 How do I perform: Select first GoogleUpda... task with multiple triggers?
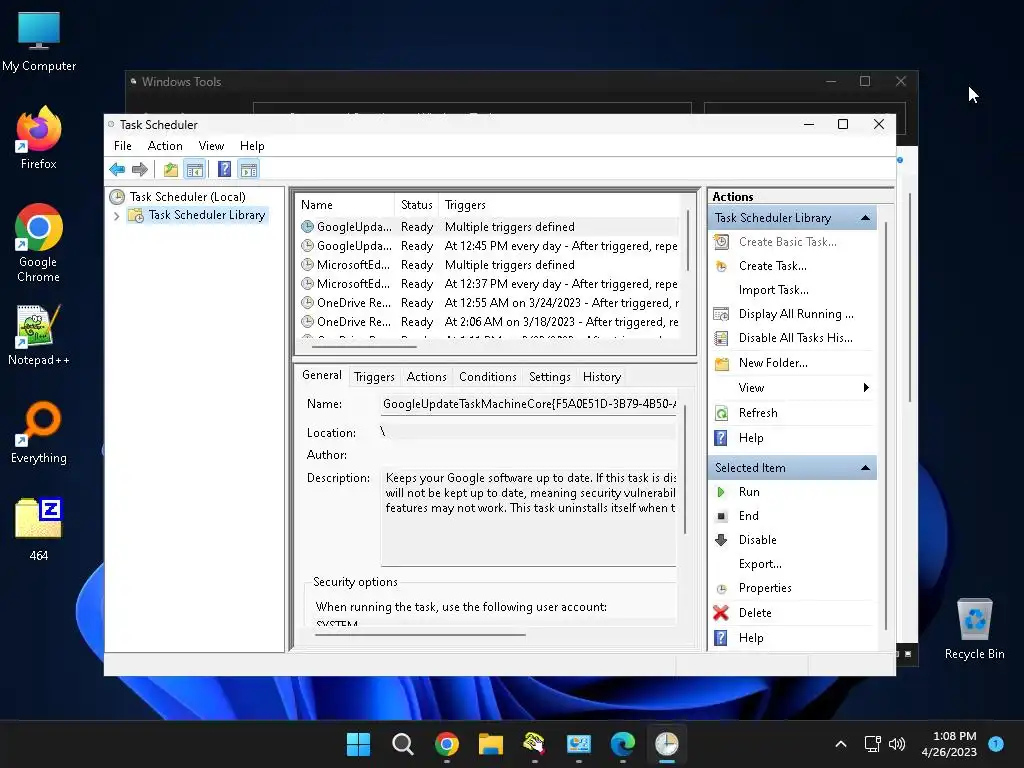click(x=488, y=227)
